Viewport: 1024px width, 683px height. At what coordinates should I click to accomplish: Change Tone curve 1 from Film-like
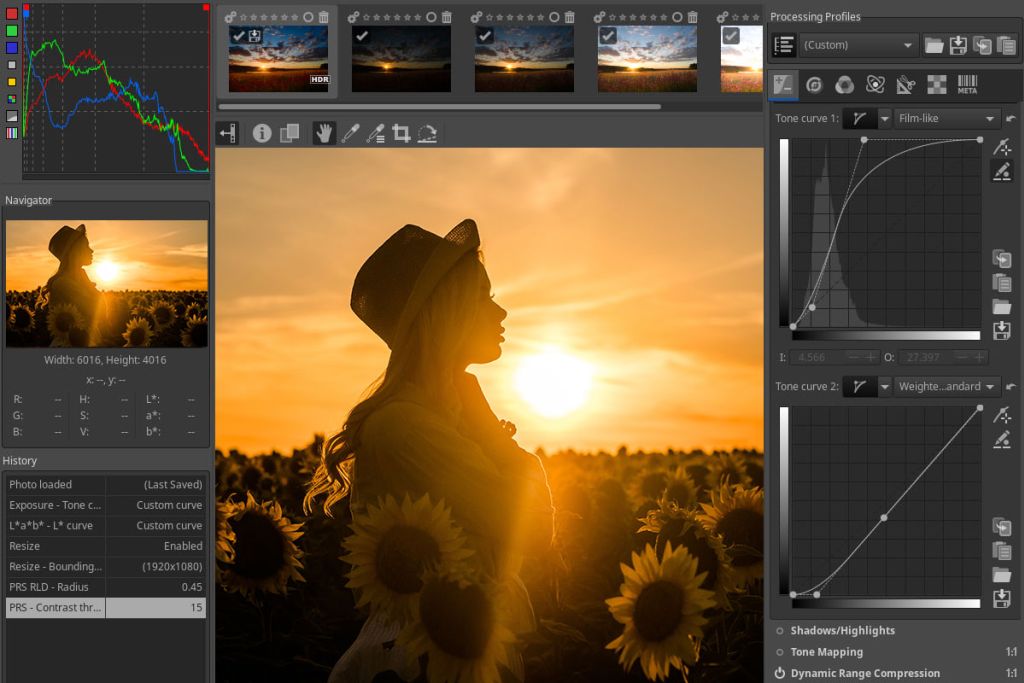[947, 117]
